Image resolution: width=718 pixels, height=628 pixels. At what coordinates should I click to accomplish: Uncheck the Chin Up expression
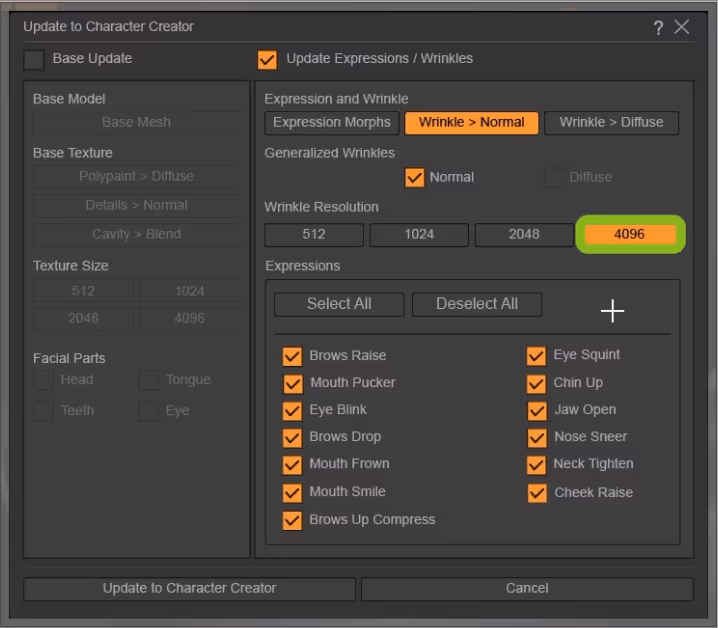(536, 384)
